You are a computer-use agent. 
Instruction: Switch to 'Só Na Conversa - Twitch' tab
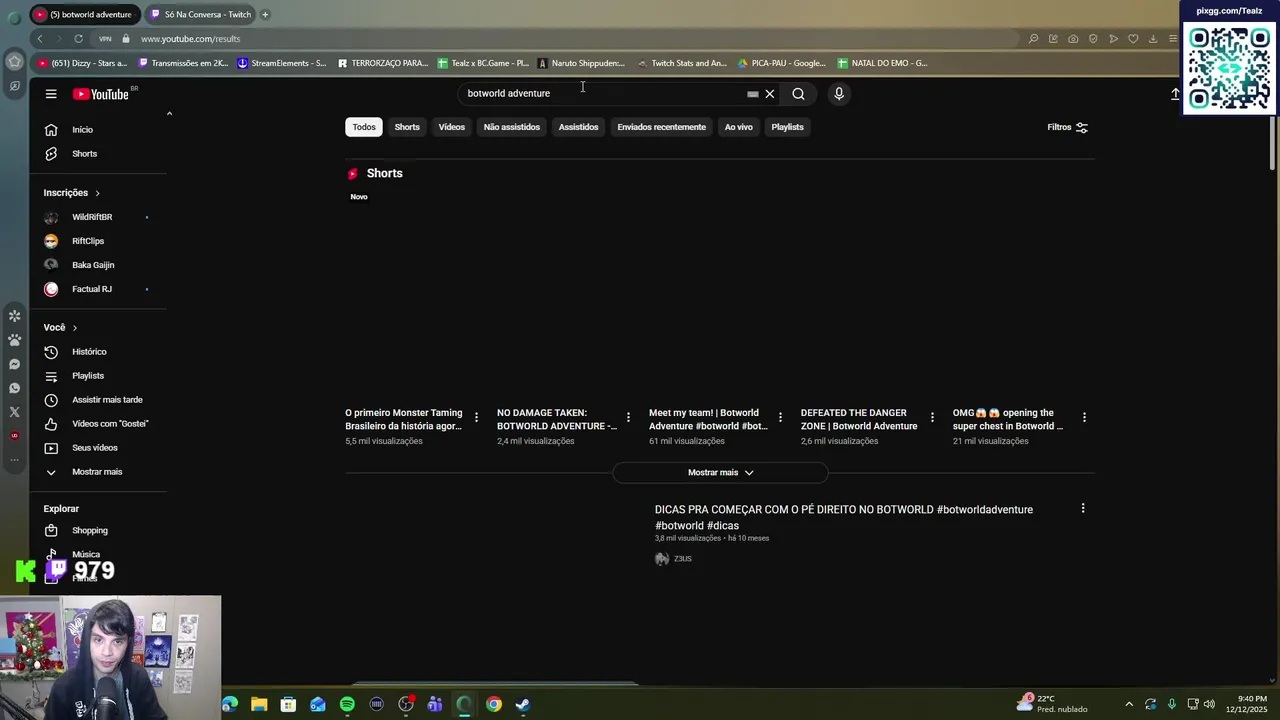point(201,14)
